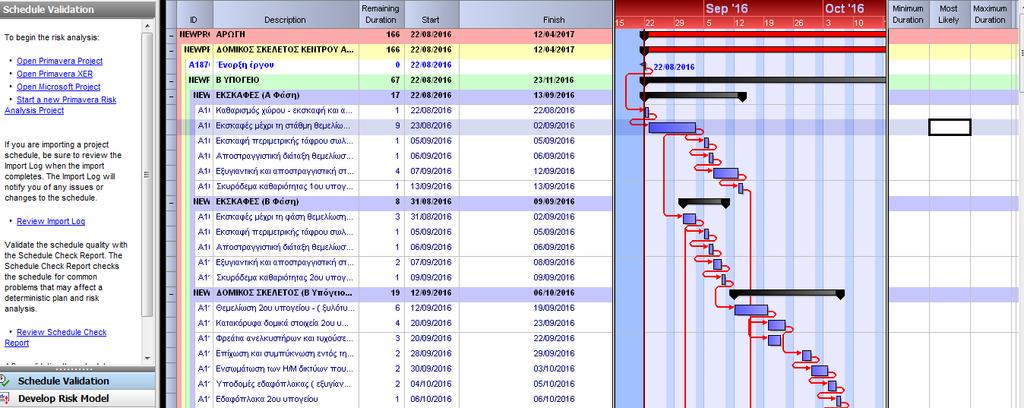Screen dimensions: 1024x408
Task: Click remaining duration 67 of Β ΥΠΟΓΕΙΟ
Action: coord(395,80)
